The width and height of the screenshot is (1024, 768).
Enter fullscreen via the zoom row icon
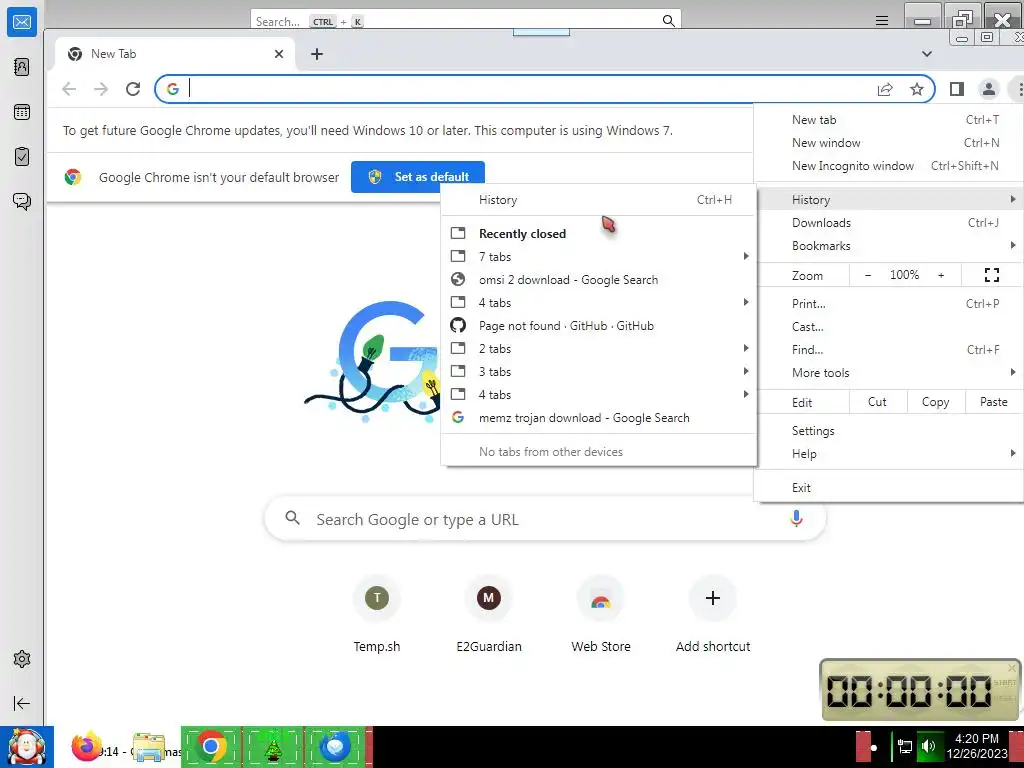click(x=991, y=275)
